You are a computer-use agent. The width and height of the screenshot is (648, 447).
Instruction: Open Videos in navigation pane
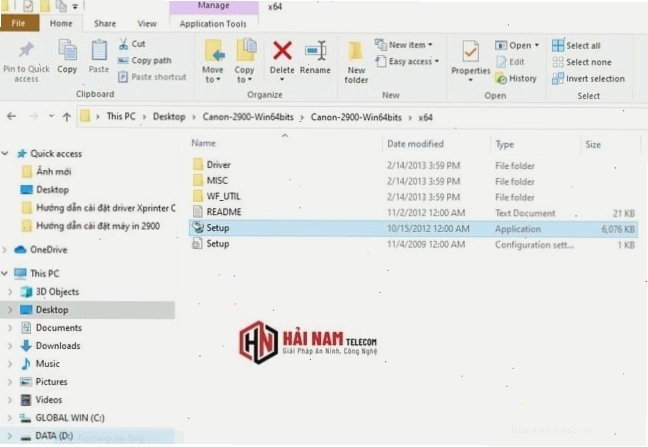41,400
